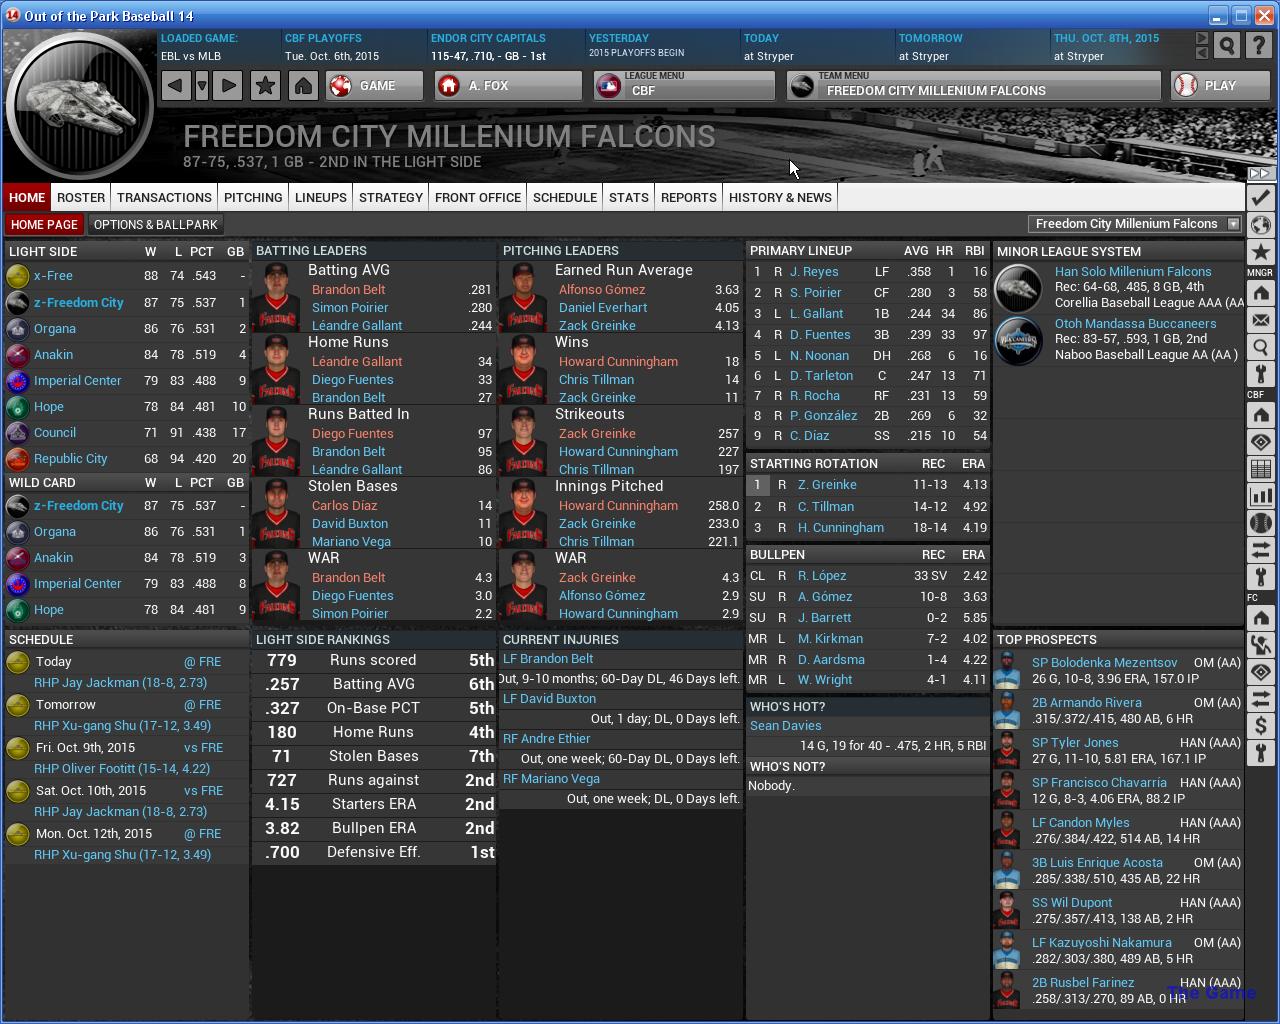Click the star icon above the MNGR label
The image size is (1280, 1024).
1260,252
